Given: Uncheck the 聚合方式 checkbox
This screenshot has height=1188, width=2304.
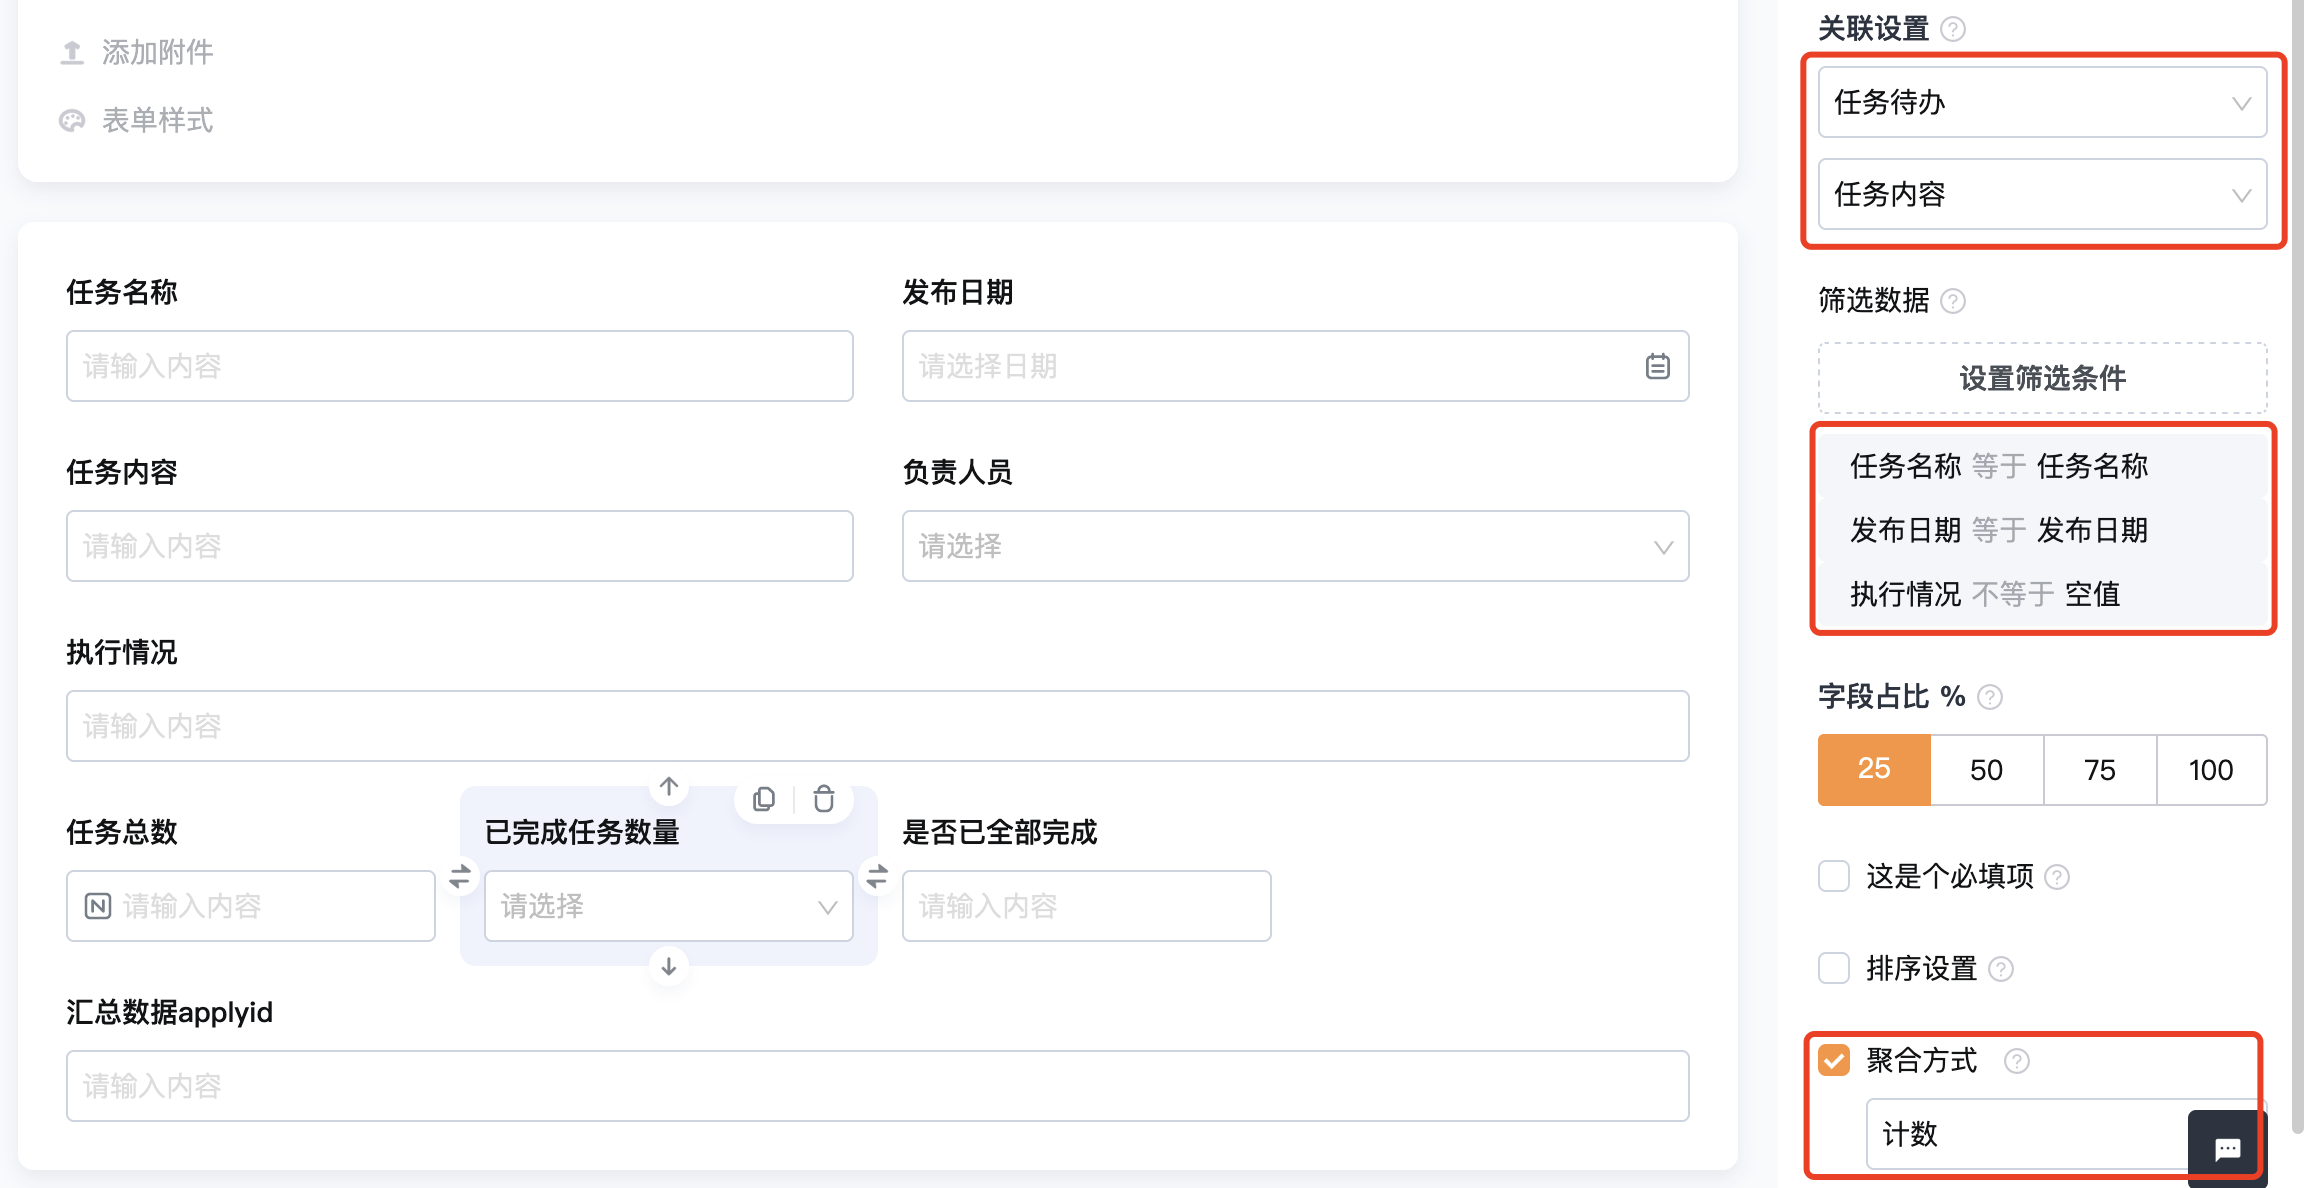Looking at the screenshot, I should (x=1834, y=1060).
